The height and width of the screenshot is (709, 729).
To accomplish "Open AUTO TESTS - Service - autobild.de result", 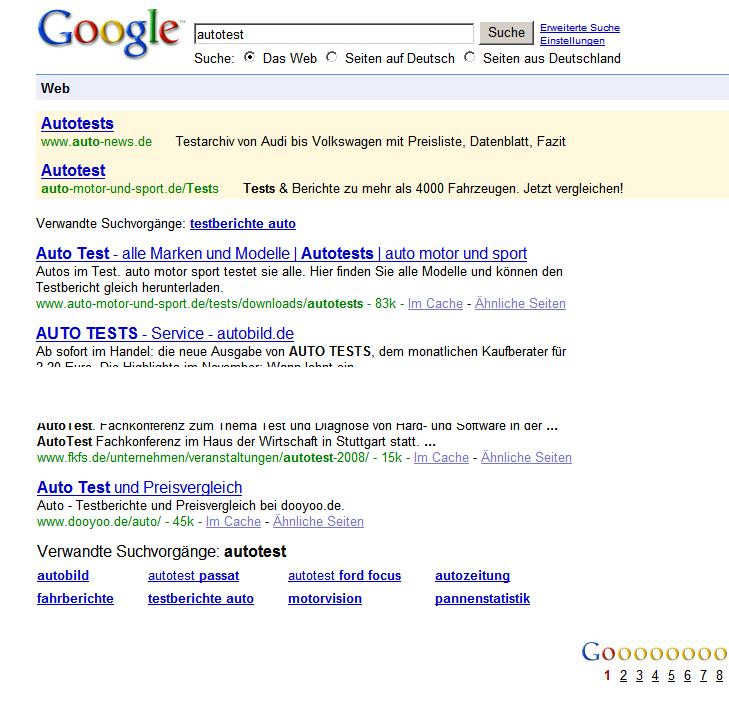I will pyautogui.click(x=165, y=333).
